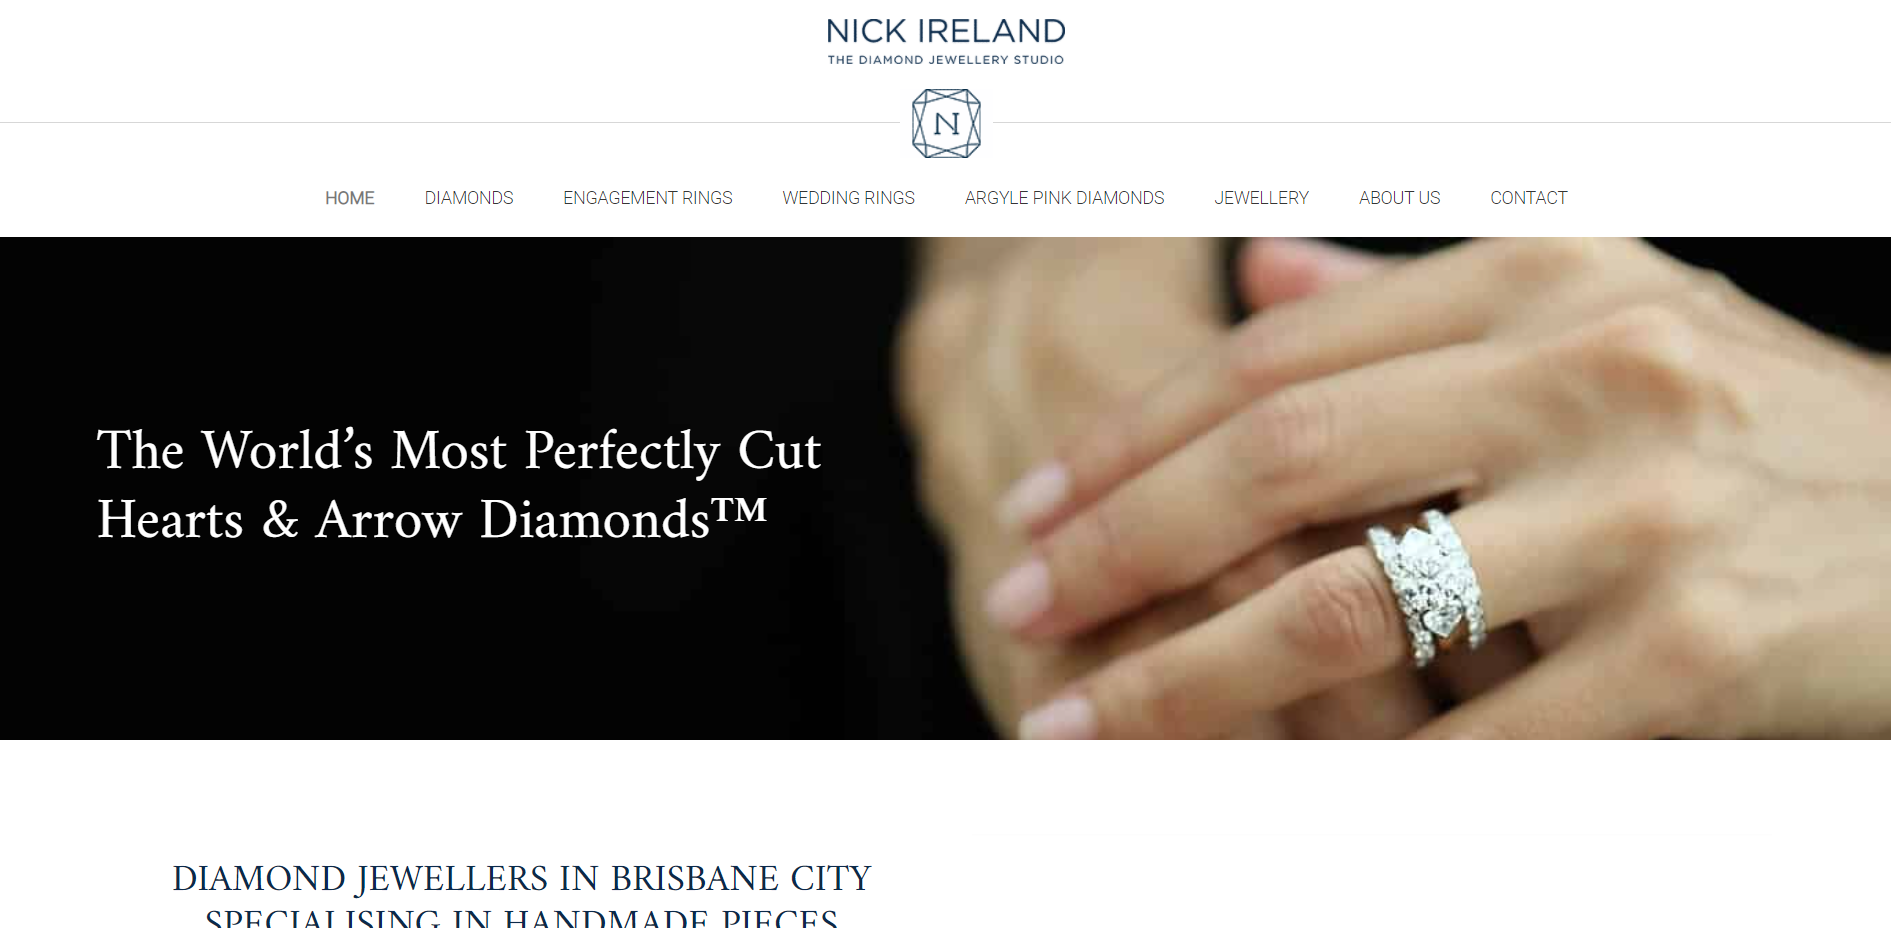The width and height of the screenshot is (1891, 928).
Task: Click the hero headline Hearts & Arrow Diamonds
Action: [x=432, y=520]
